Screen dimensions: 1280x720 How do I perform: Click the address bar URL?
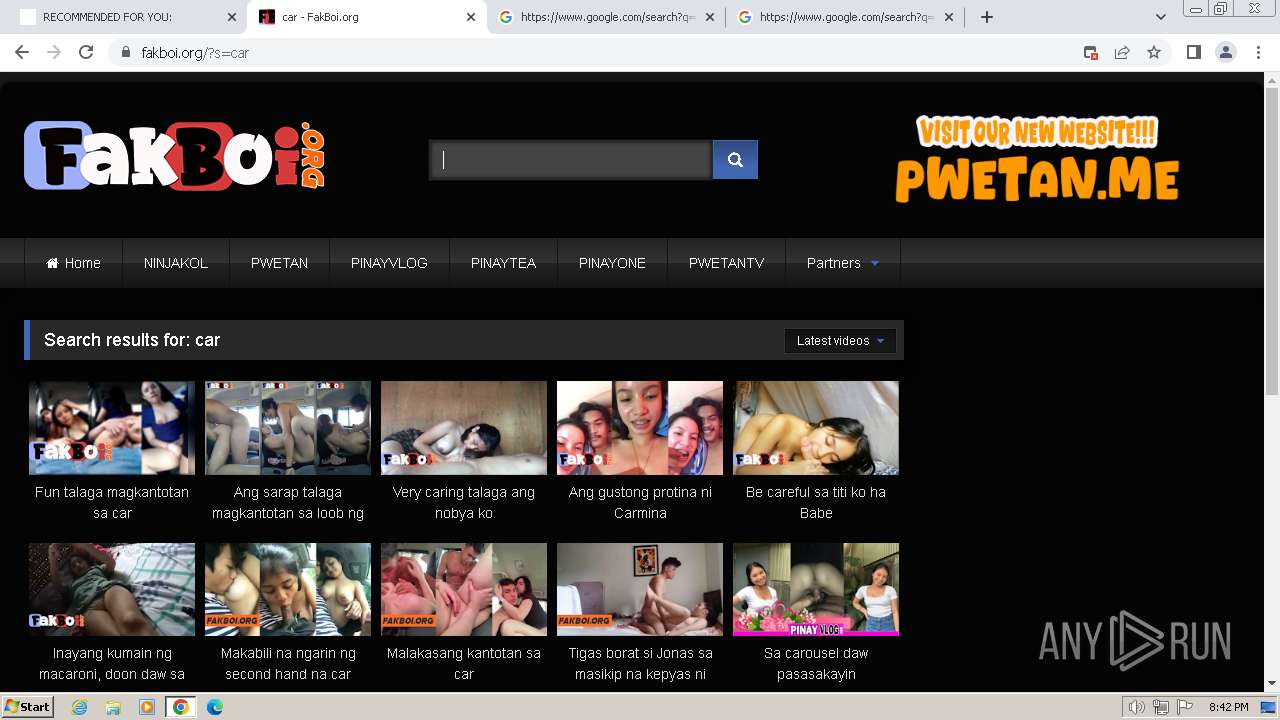click(195, 53)
